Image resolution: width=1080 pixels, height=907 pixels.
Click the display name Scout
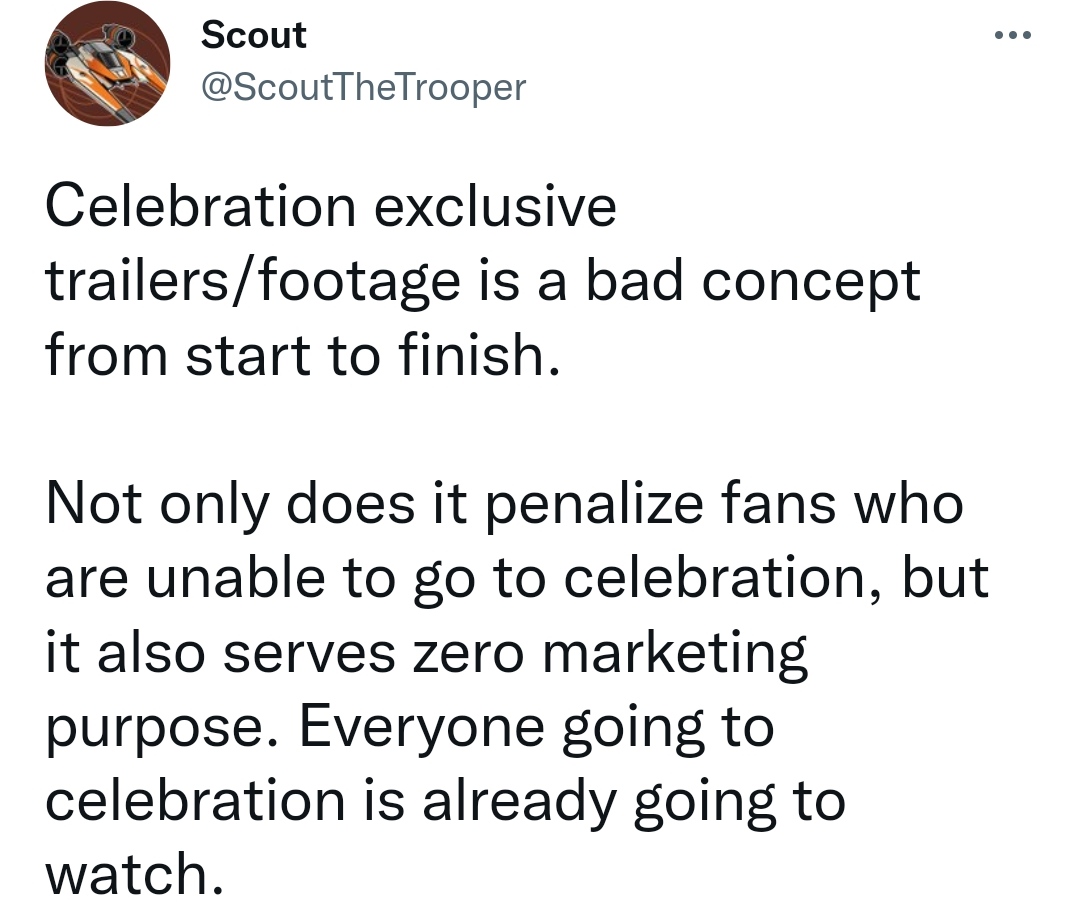(253, 34)
